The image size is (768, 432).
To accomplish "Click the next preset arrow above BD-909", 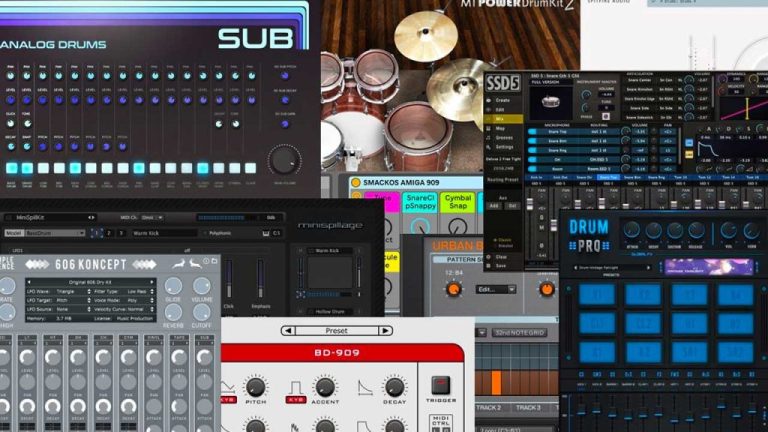I will [385, 331].
